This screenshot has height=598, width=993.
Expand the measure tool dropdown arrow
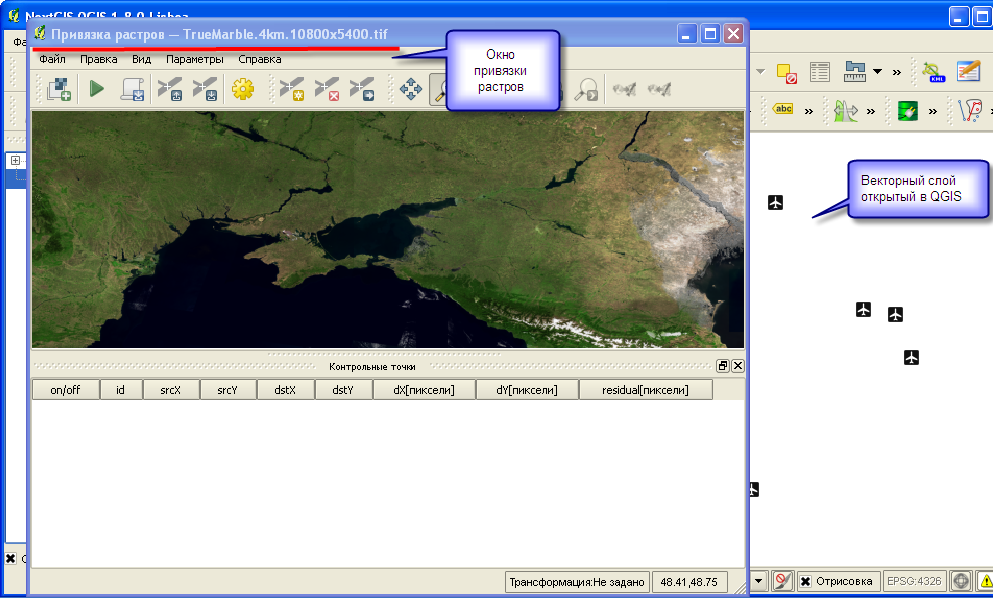click(x=877, y=71)
